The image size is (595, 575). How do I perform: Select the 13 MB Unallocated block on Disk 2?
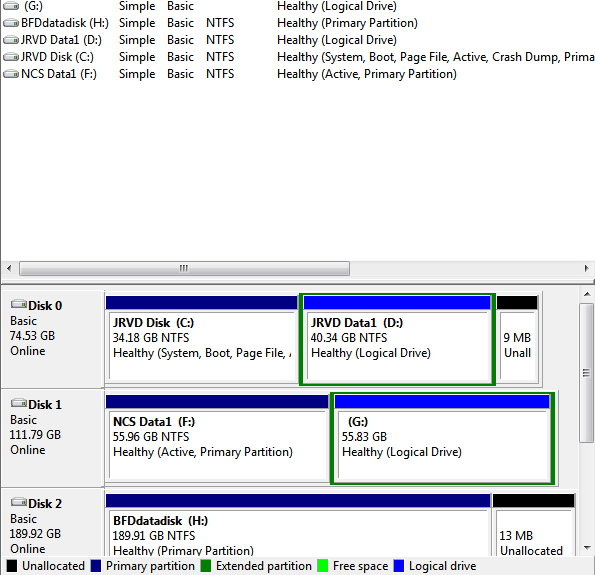pyautogui.click(x=534, y=525)
